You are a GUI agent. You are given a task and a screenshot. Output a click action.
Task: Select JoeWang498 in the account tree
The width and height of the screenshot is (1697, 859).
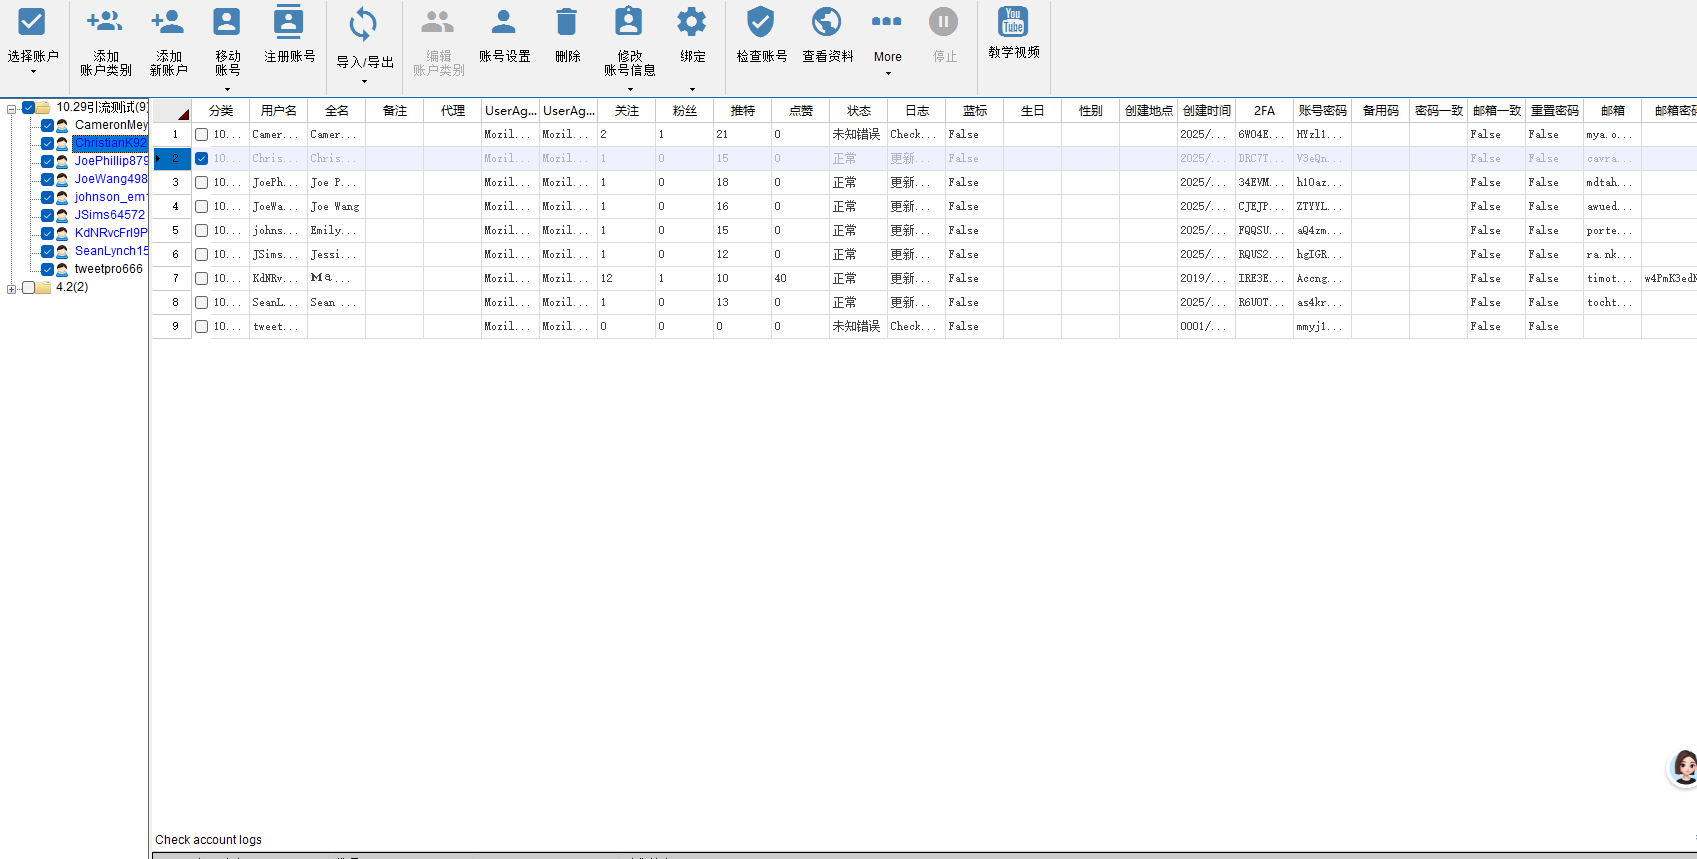pos(111,179)
